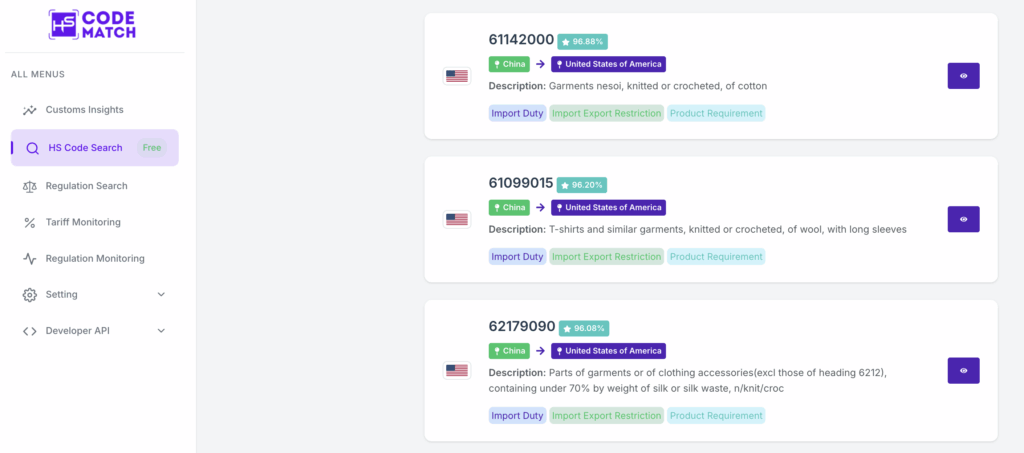This screenshot has width=1024, height=453.
Task: Open the Tariff Monitoring menu item
Action: (x=83, y=222)
